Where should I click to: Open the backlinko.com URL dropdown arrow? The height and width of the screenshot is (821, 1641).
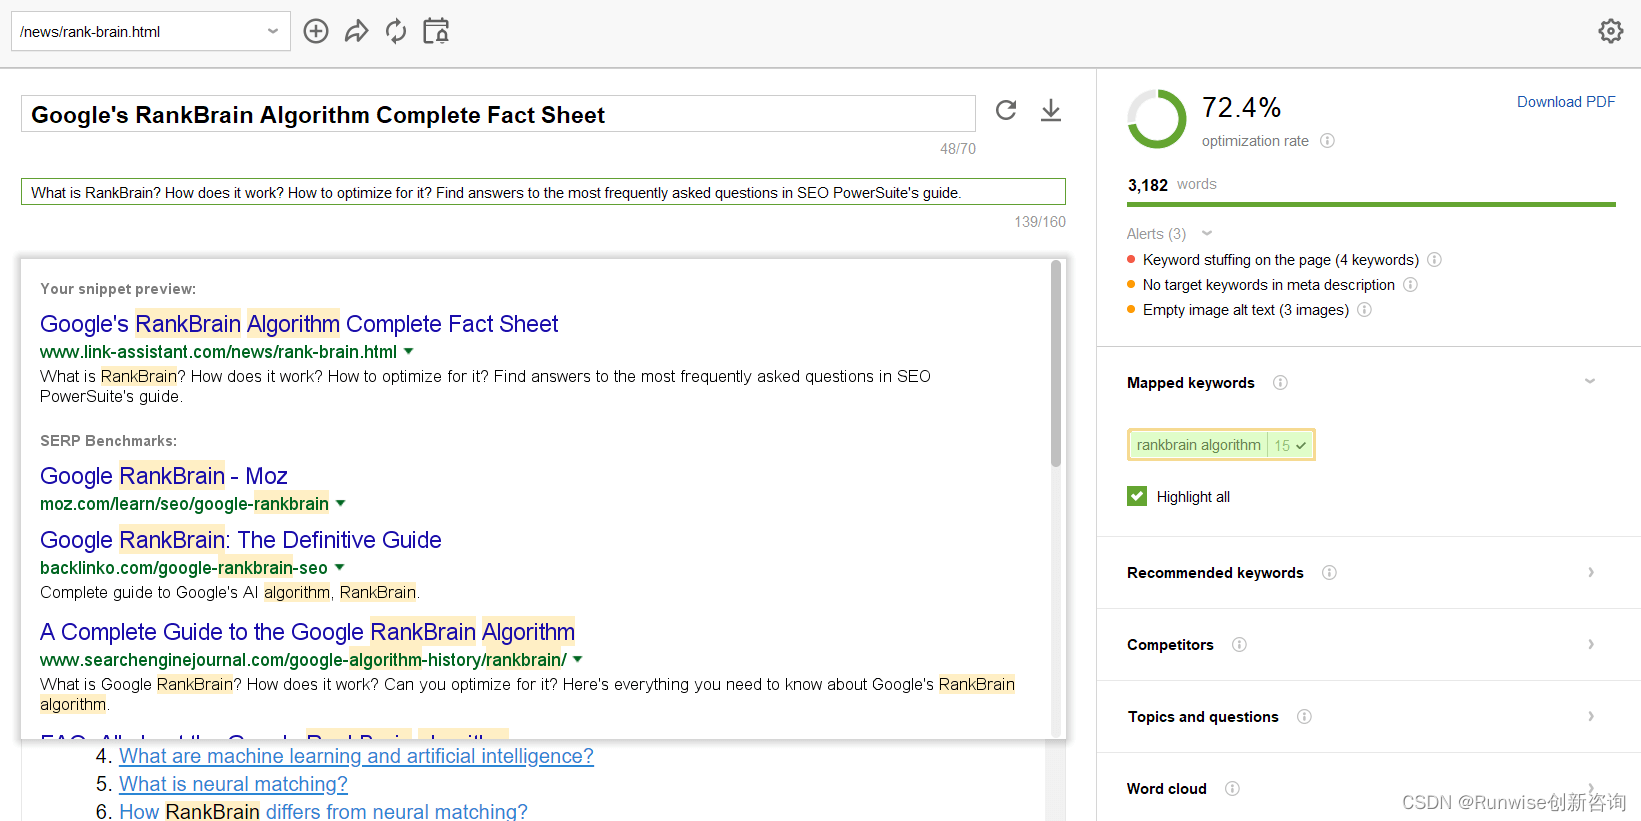(339, 568)
